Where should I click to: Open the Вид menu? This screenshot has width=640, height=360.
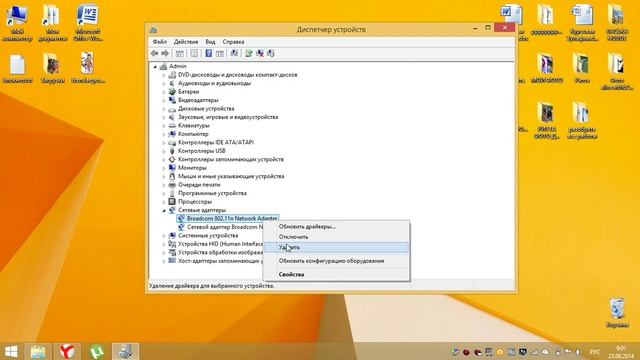point(210,42)
